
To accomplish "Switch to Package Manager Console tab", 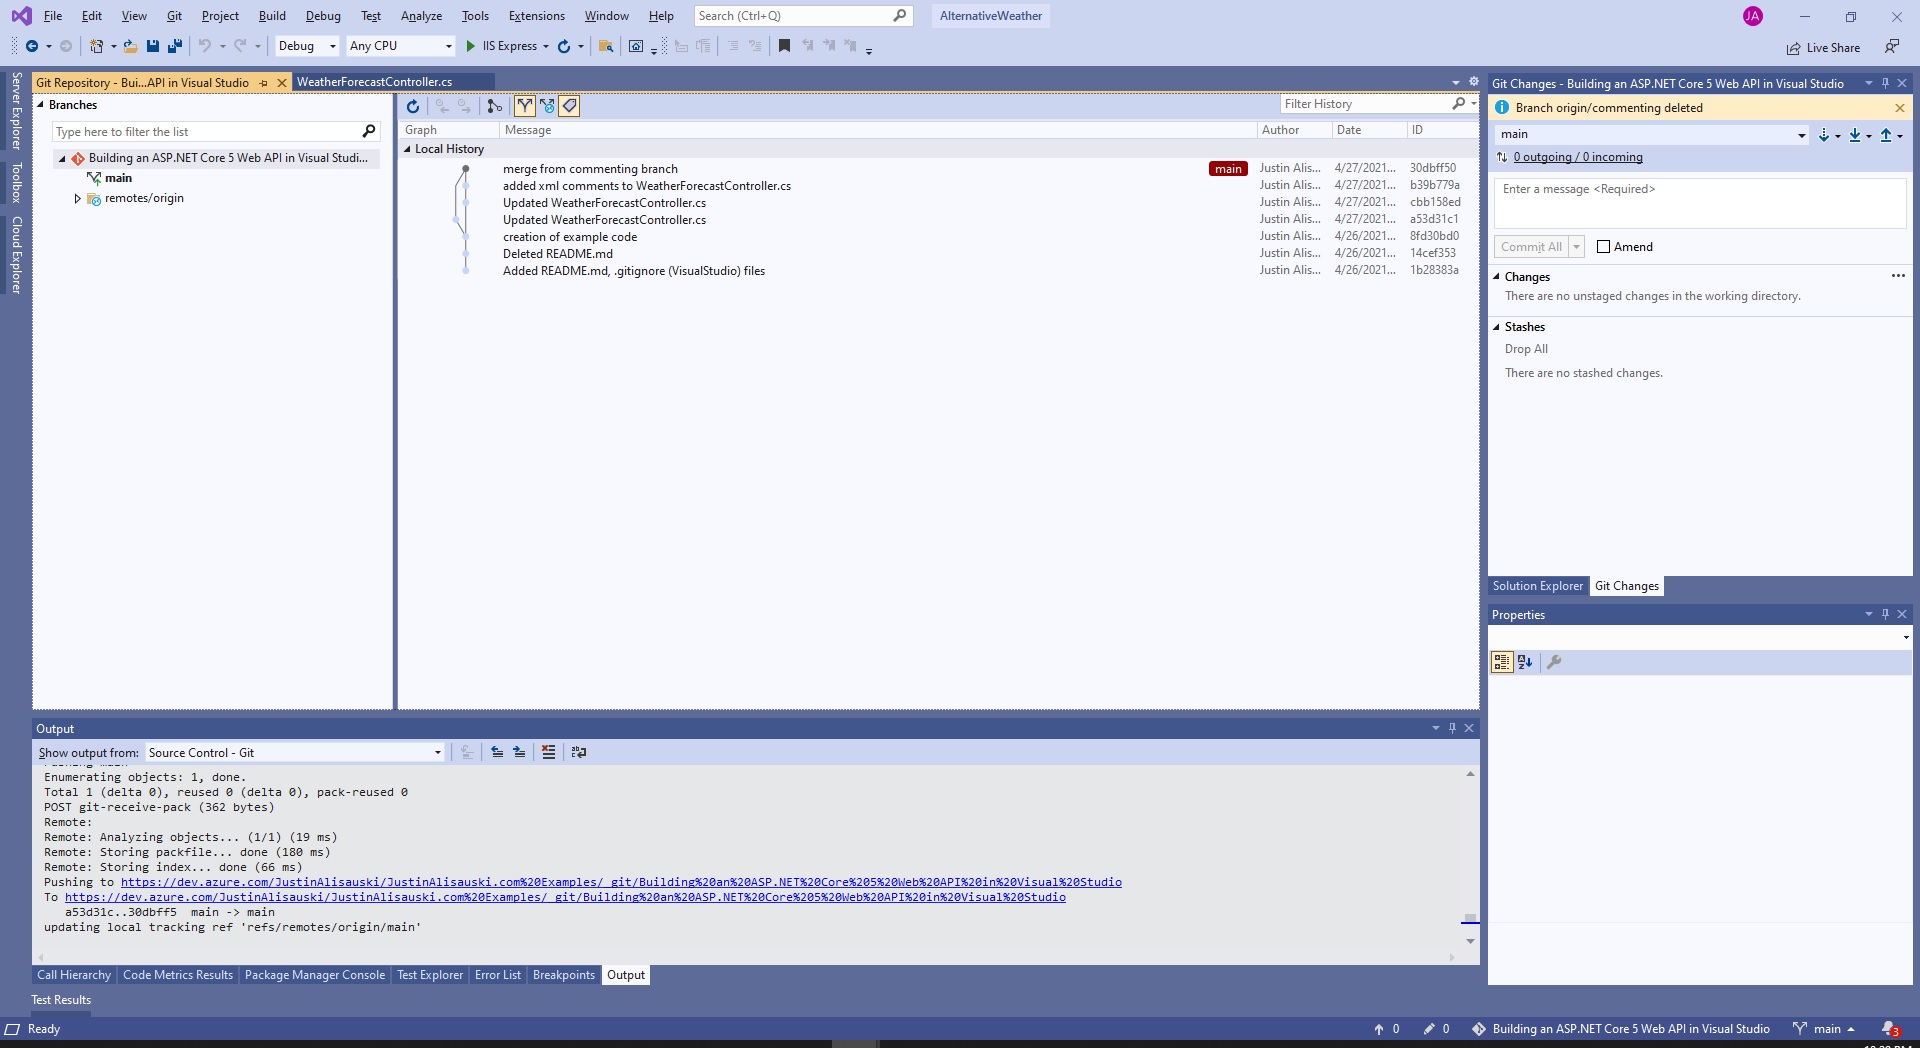I will click(314, 975).
